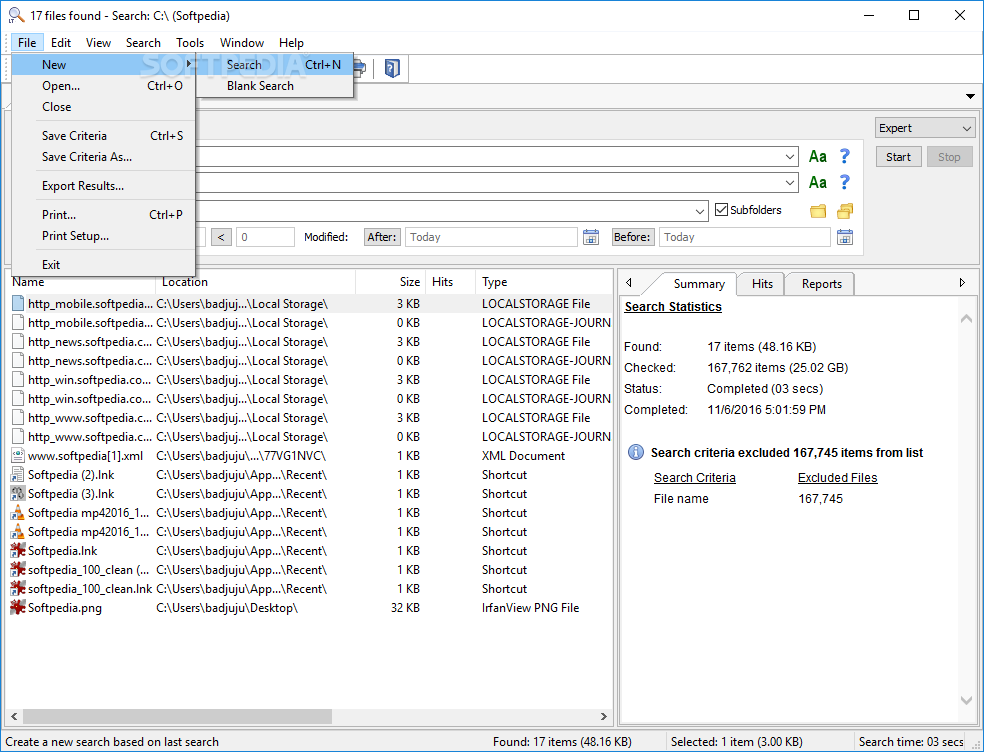The image size is (984, 752).
Task: Click the Search Statistics heading link
Action: [673, 307]
